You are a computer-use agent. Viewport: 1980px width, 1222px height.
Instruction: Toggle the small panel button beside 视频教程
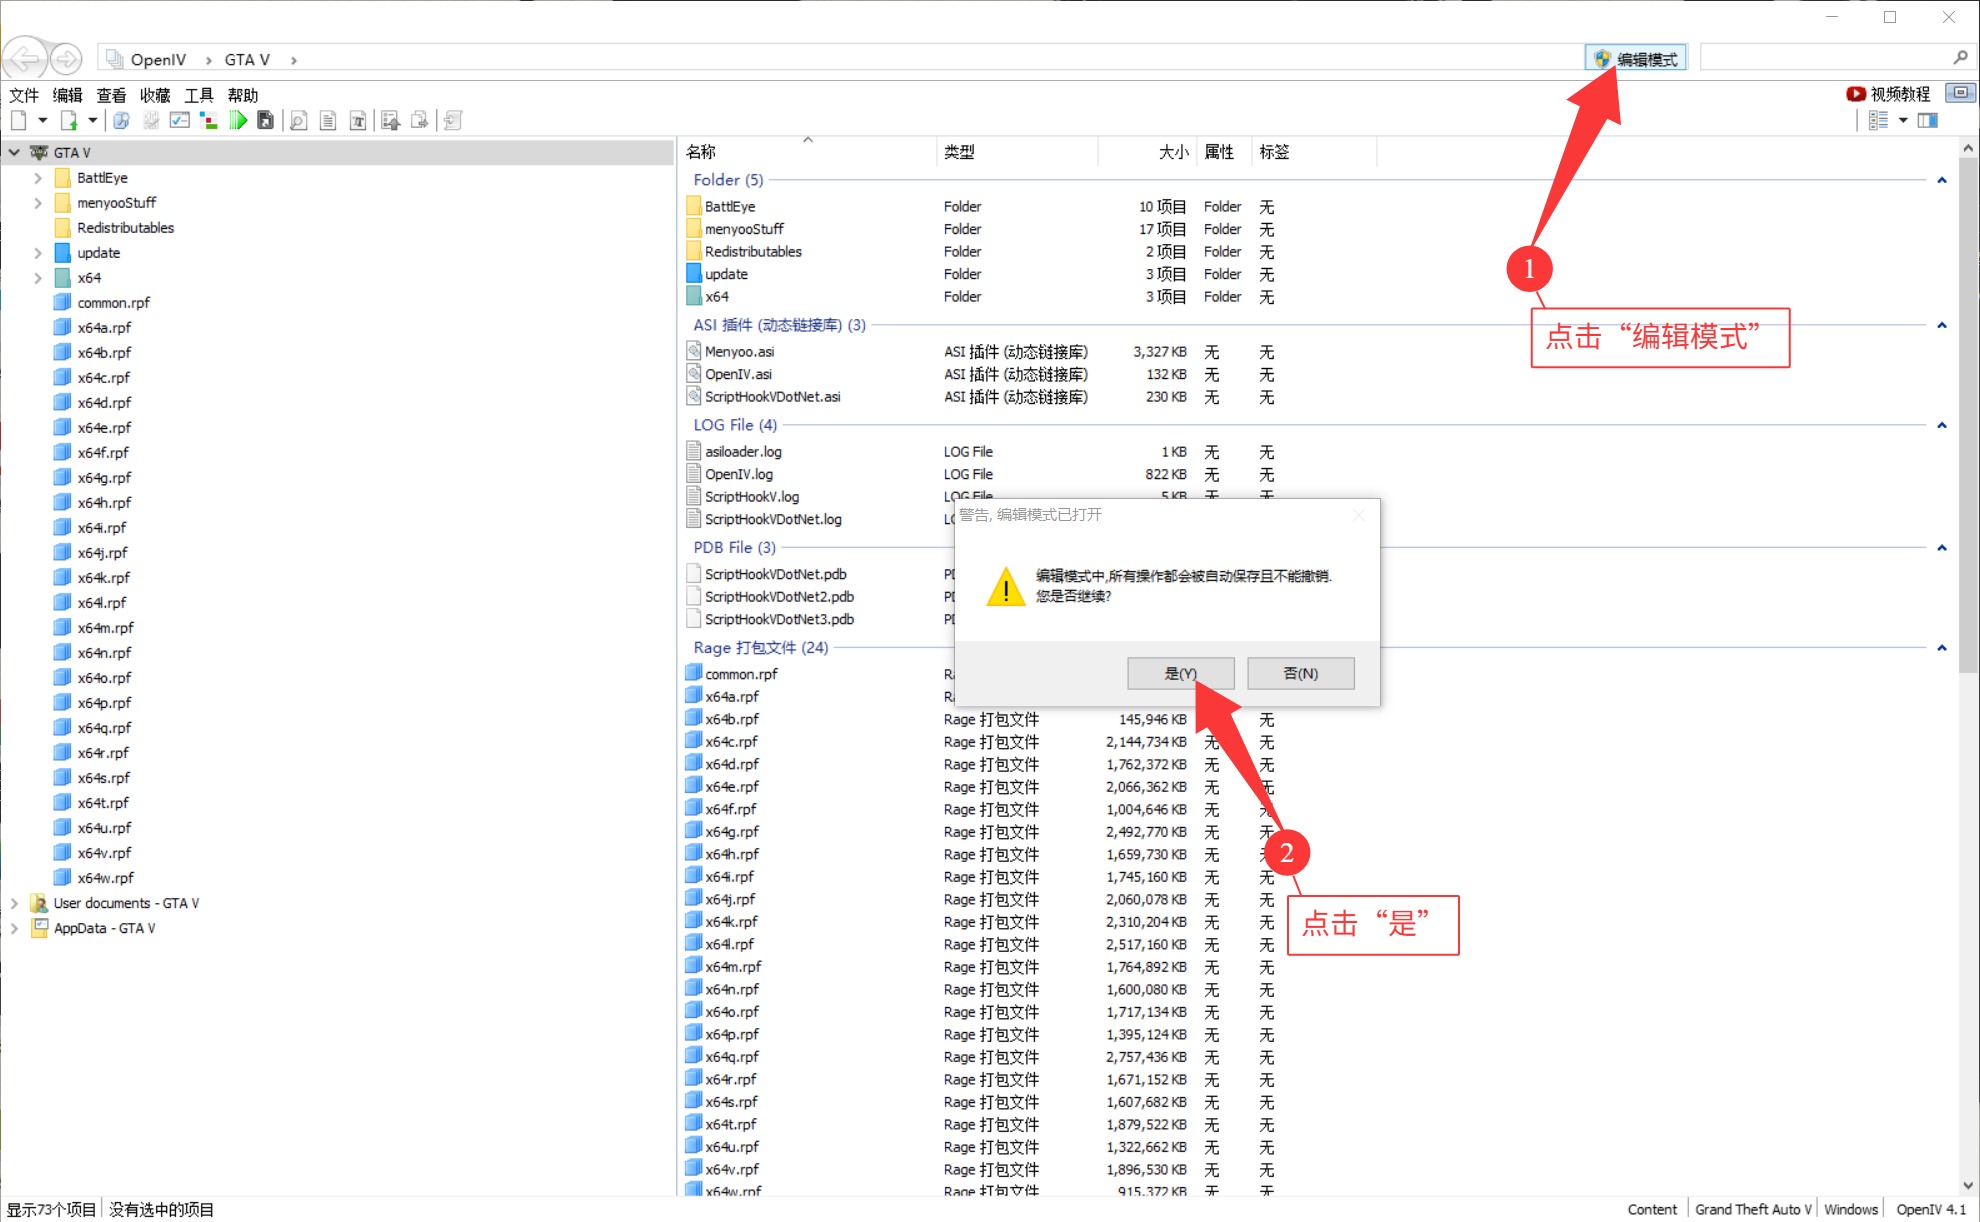coord(1960,93)
